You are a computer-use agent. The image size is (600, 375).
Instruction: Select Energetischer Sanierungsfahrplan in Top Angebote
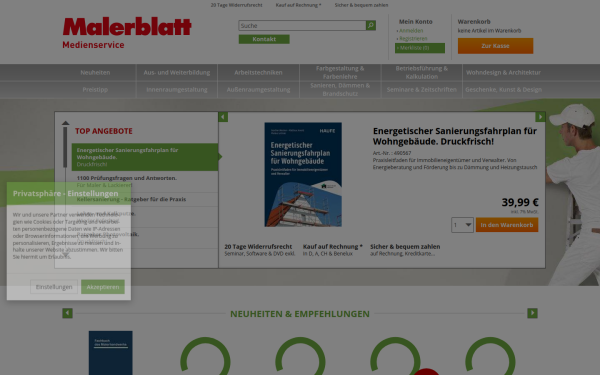click(145, 157)
